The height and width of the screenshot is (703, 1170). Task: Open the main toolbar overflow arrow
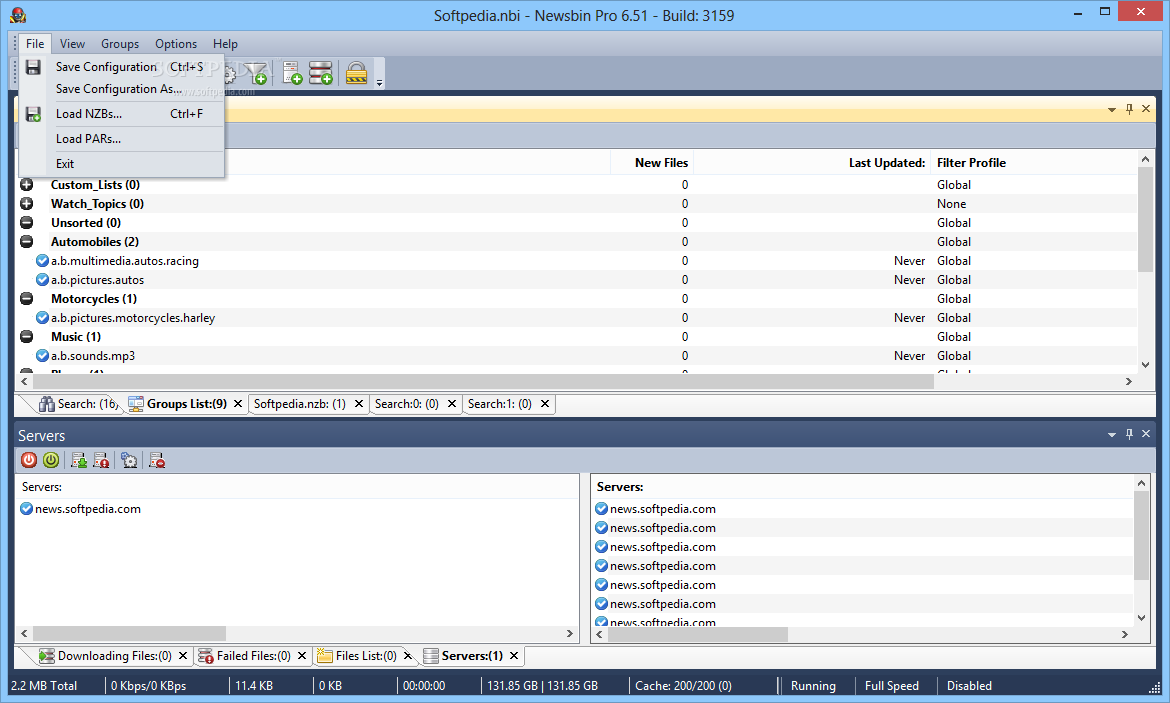379,82
